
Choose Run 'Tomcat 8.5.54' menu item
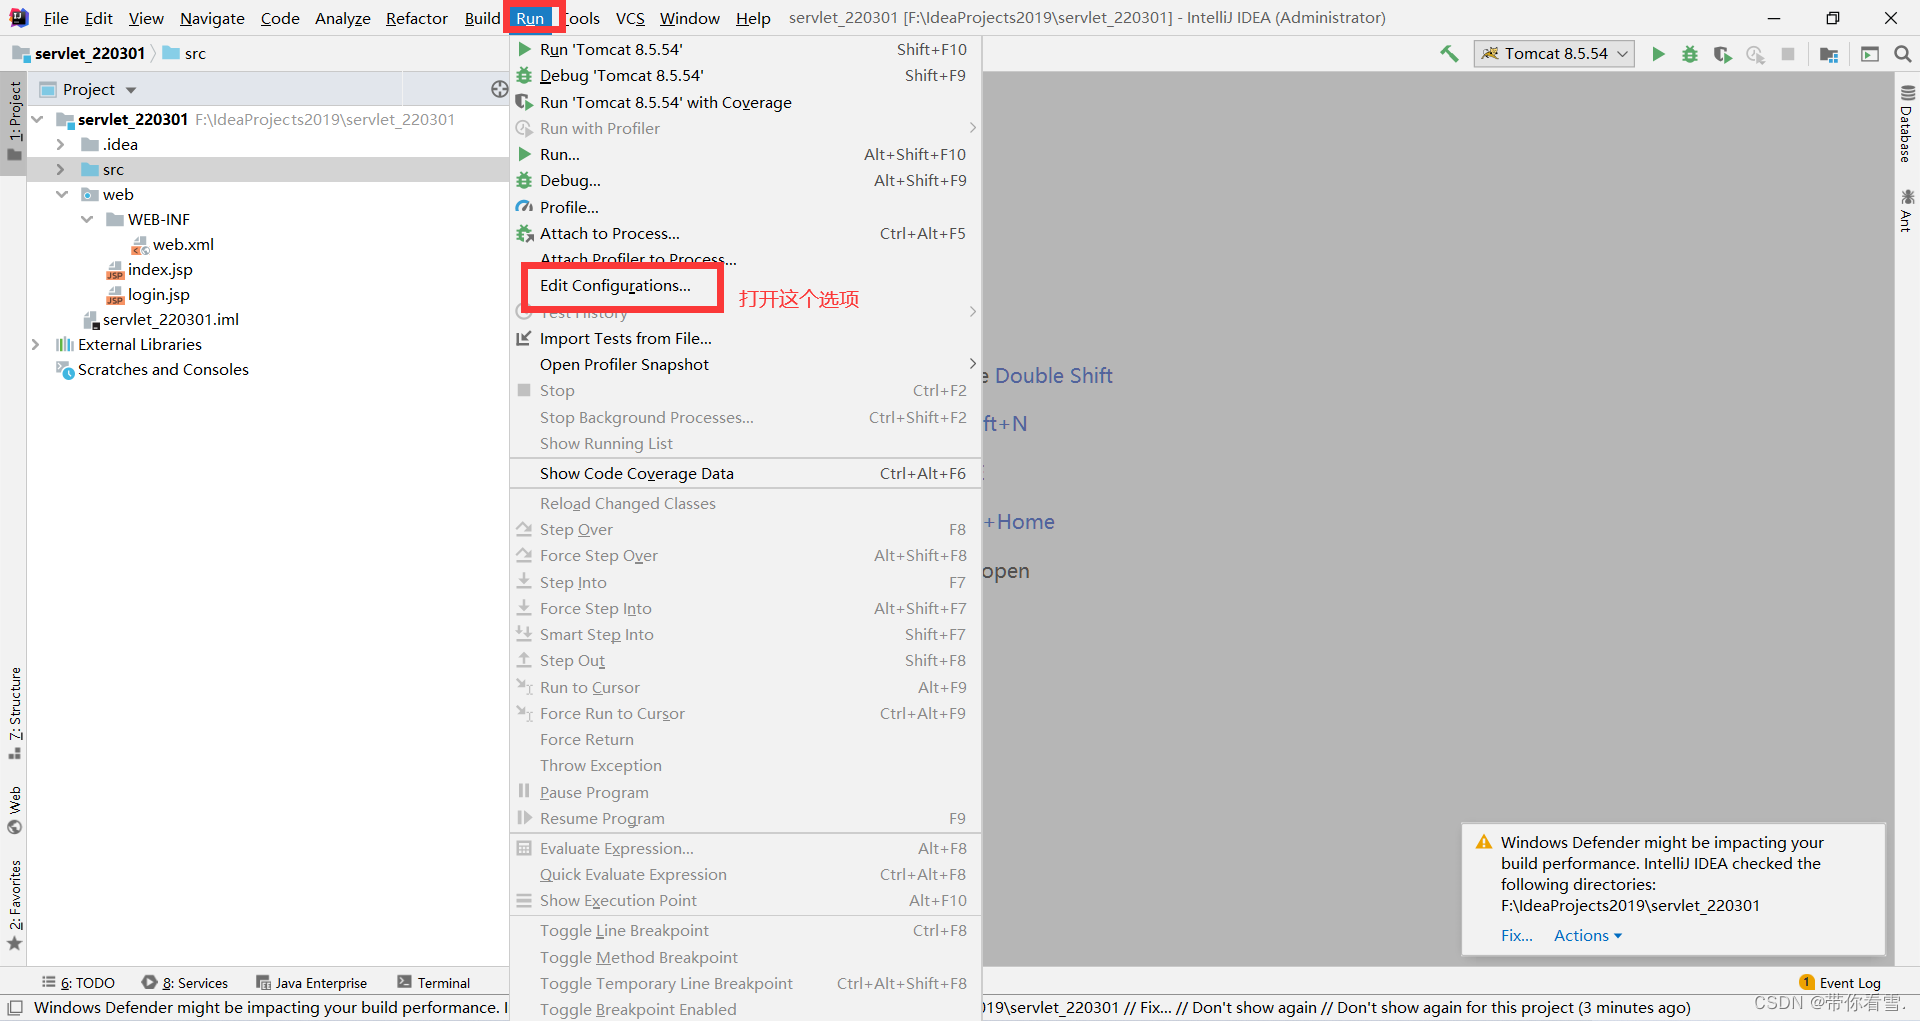pyautogui.click(x=745, y=49)
